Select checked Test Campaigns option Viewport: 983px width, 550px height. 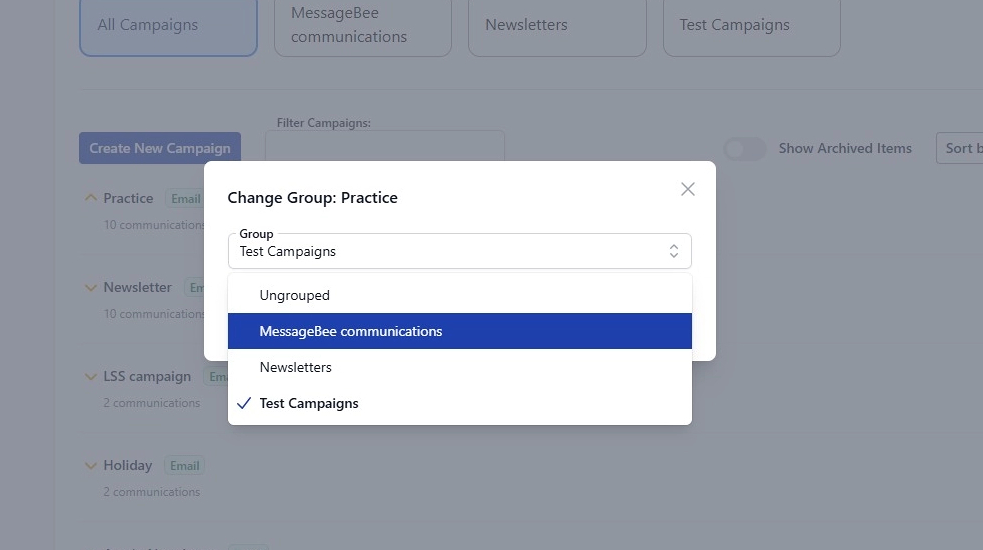pyautogui.click(x=308, y=403)
